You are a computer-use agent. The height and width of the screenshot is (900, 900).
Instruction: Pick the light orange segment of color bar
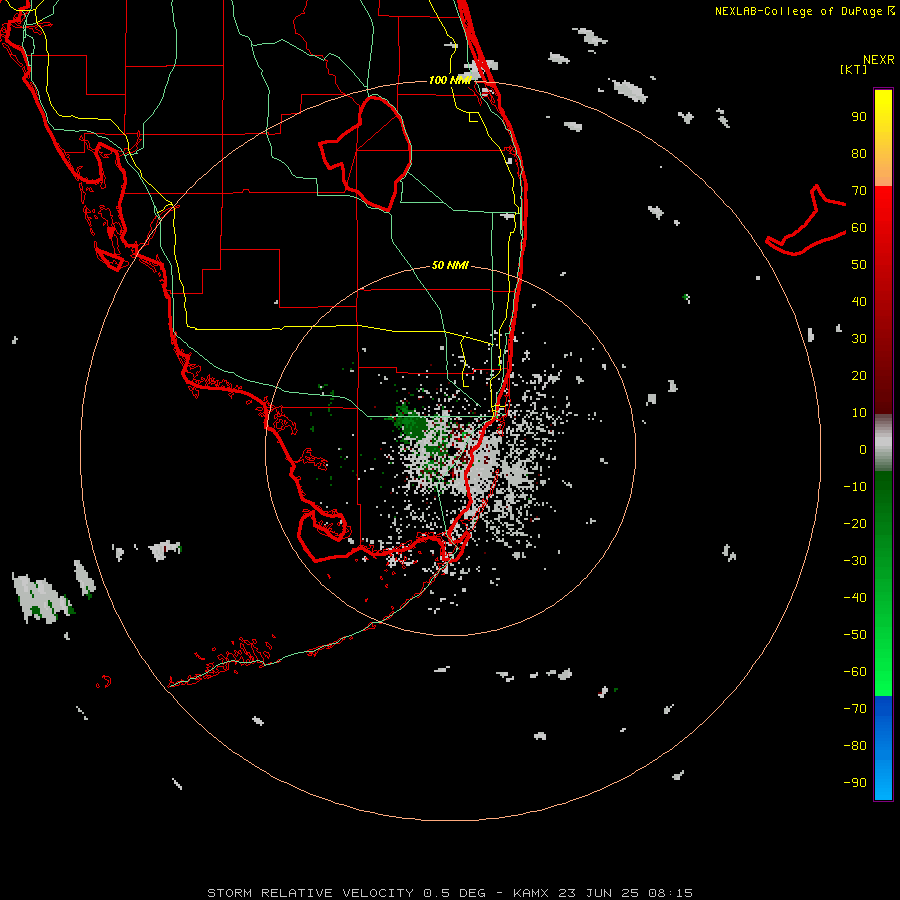click(x=883, y=169)
